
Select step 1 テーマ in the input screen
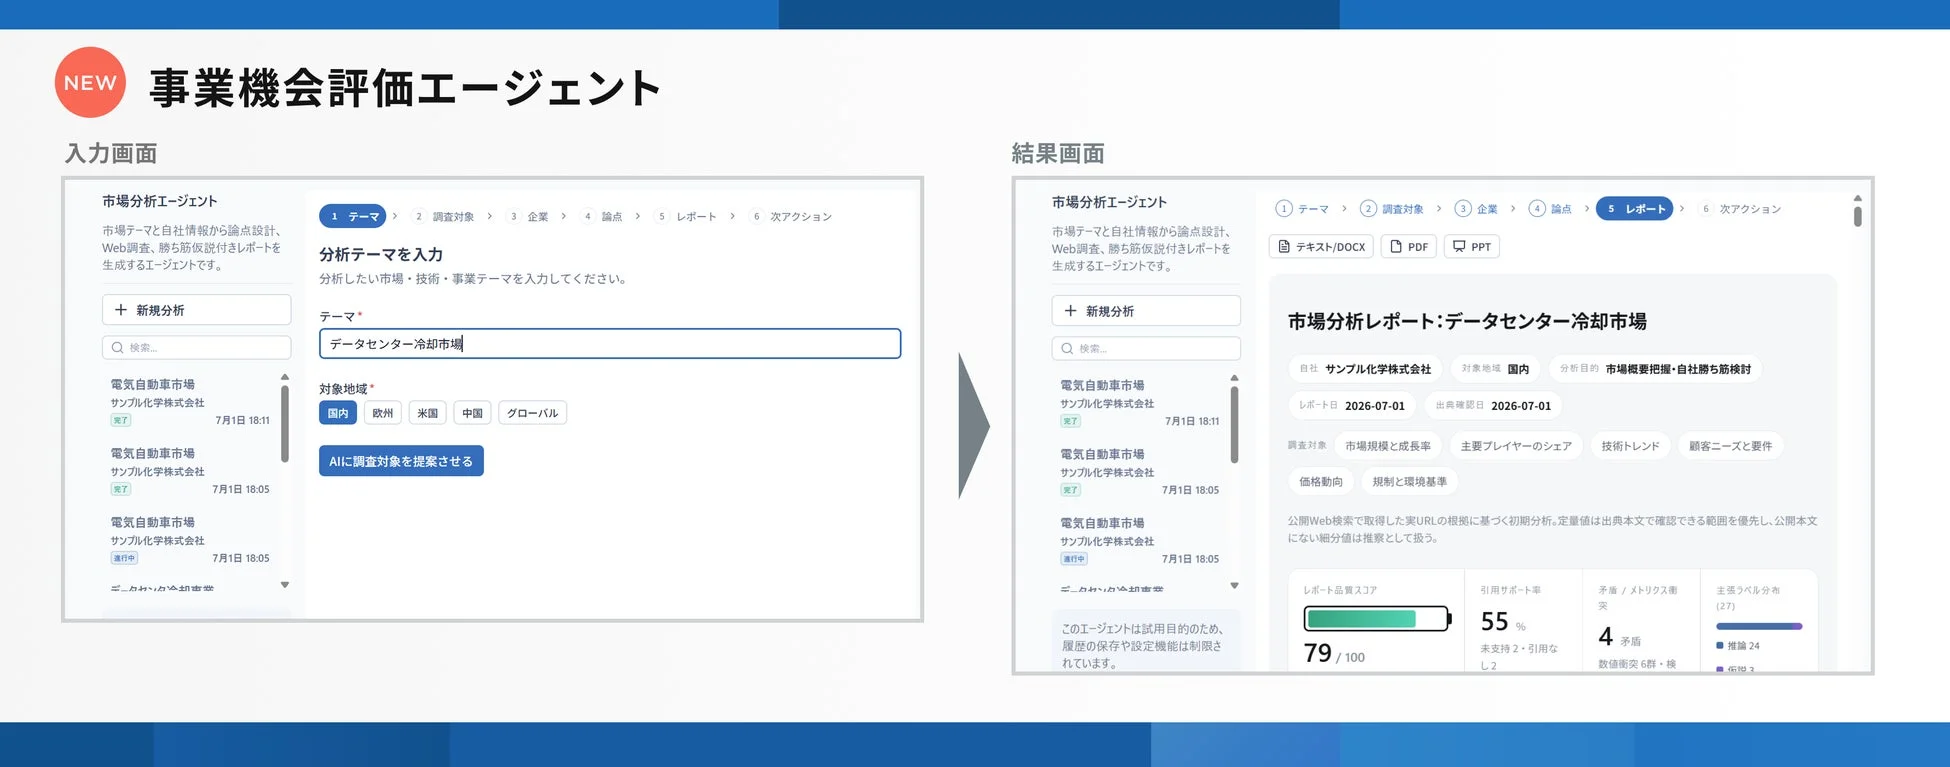pos(353,216)
